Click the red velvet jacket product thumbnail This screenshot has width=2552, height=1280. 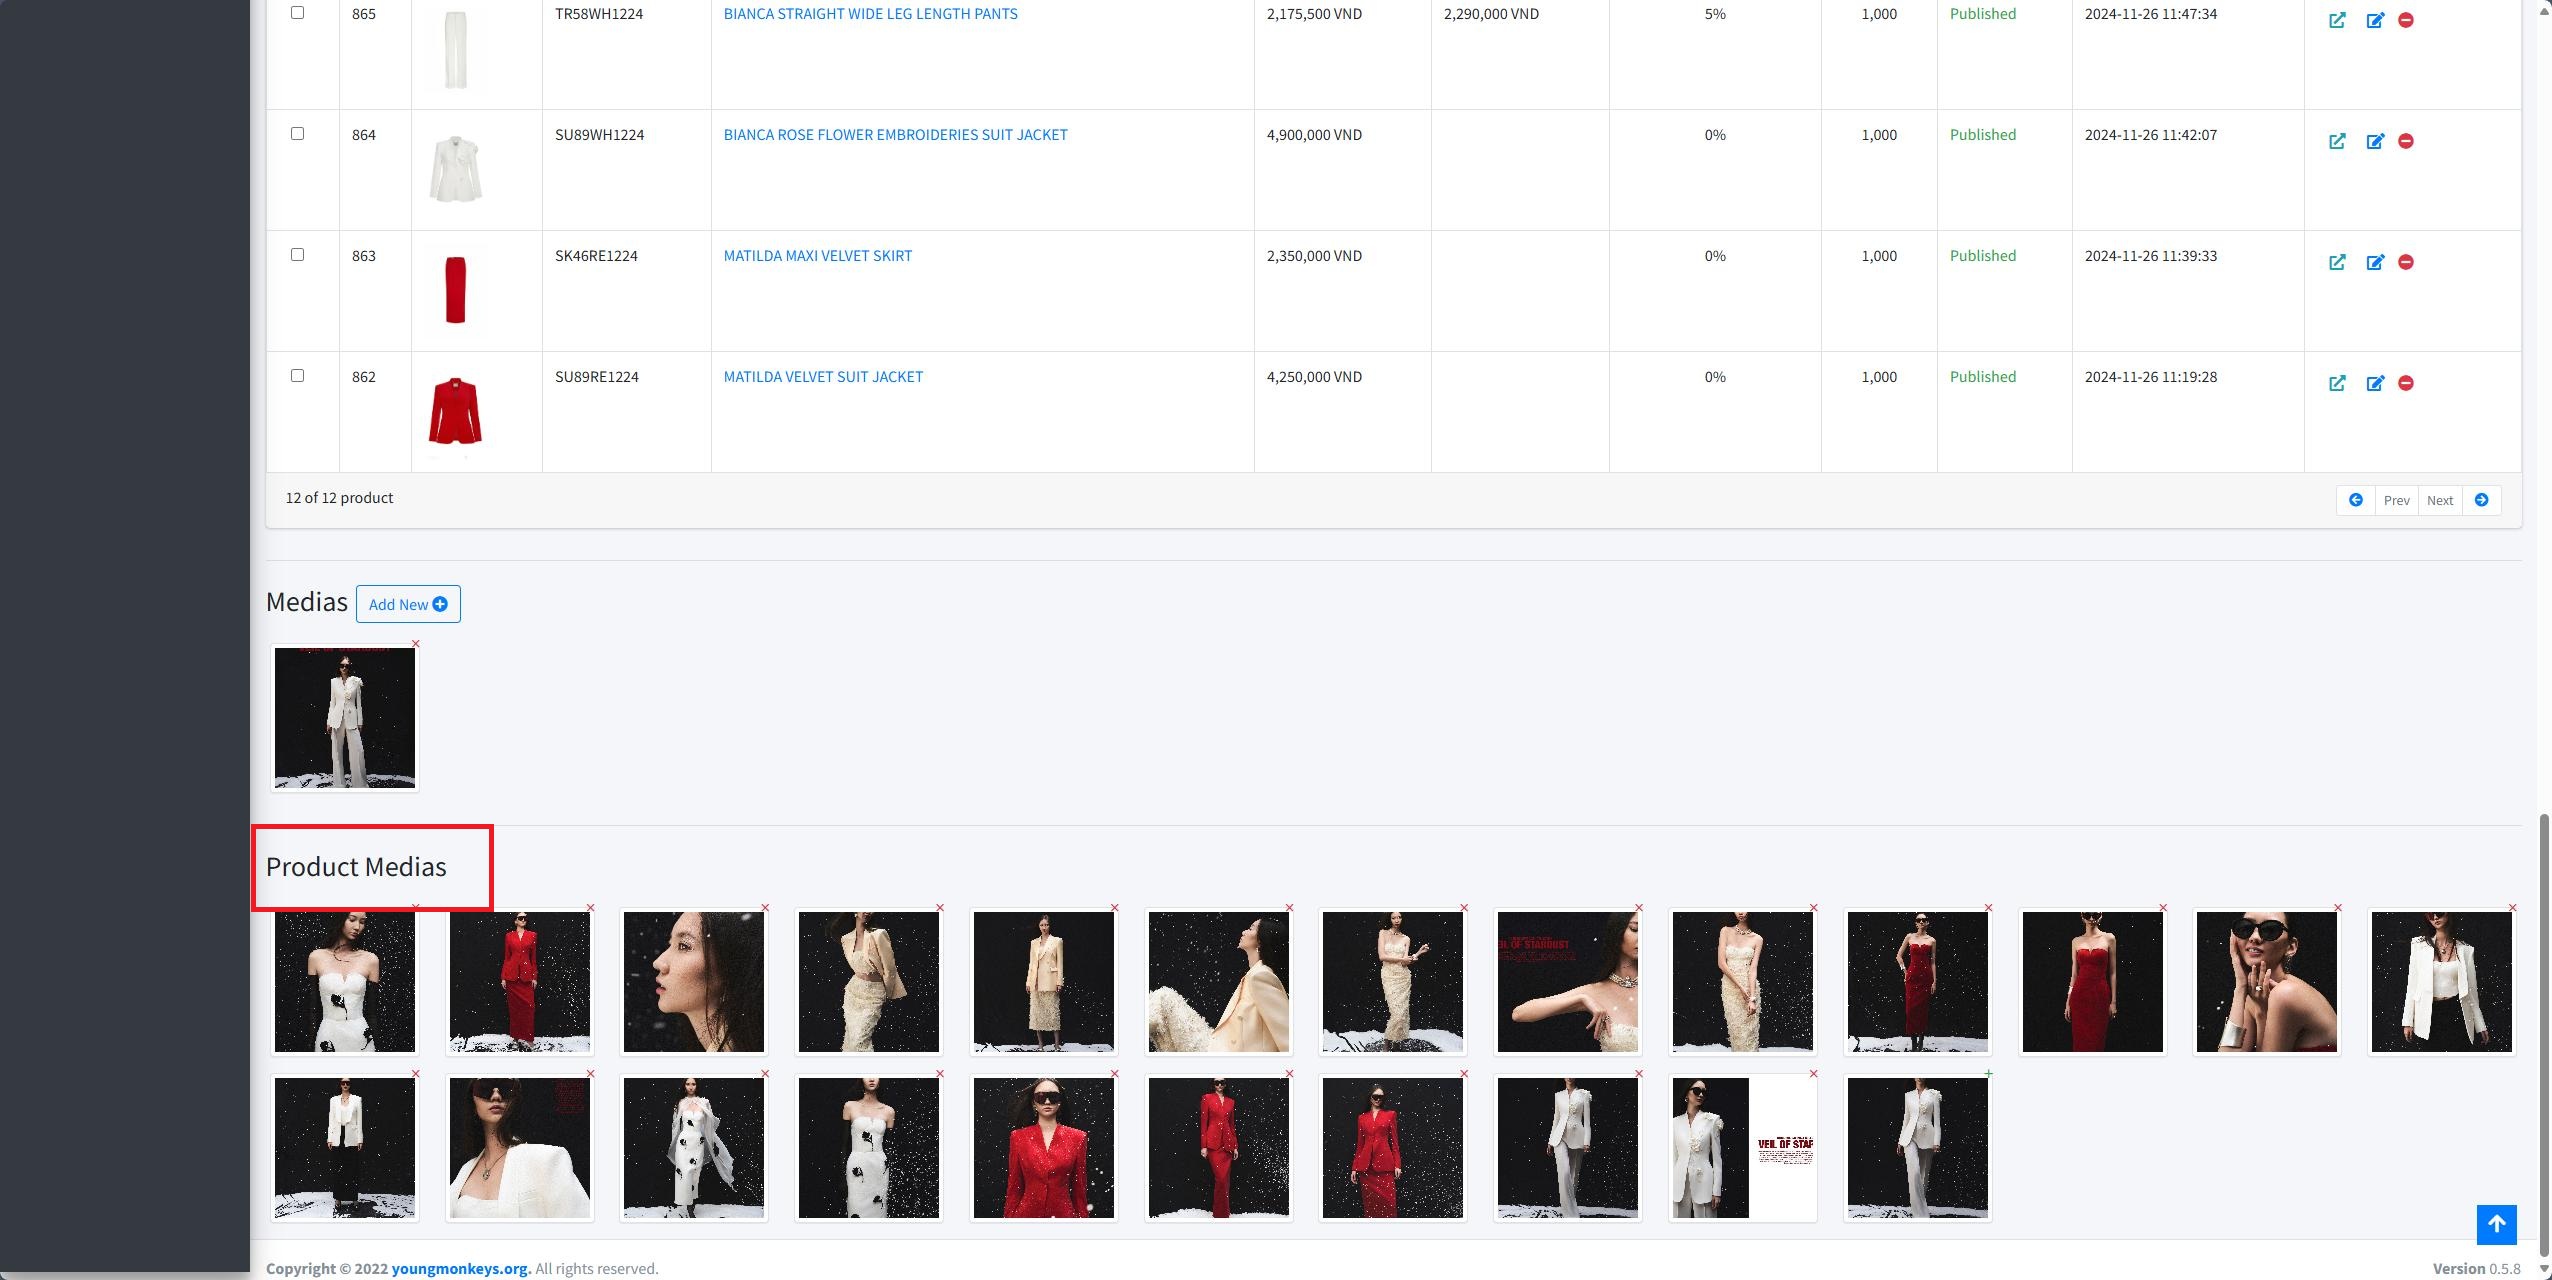point(455,410)
